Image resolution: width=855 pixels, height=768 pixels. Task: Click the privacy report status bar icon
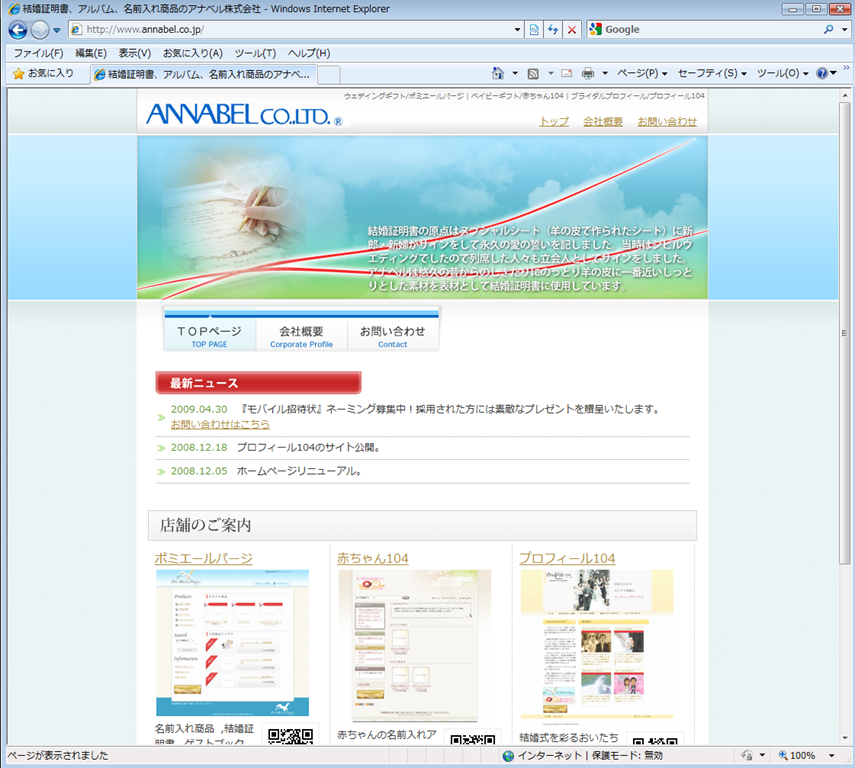[x=747, y=755]
